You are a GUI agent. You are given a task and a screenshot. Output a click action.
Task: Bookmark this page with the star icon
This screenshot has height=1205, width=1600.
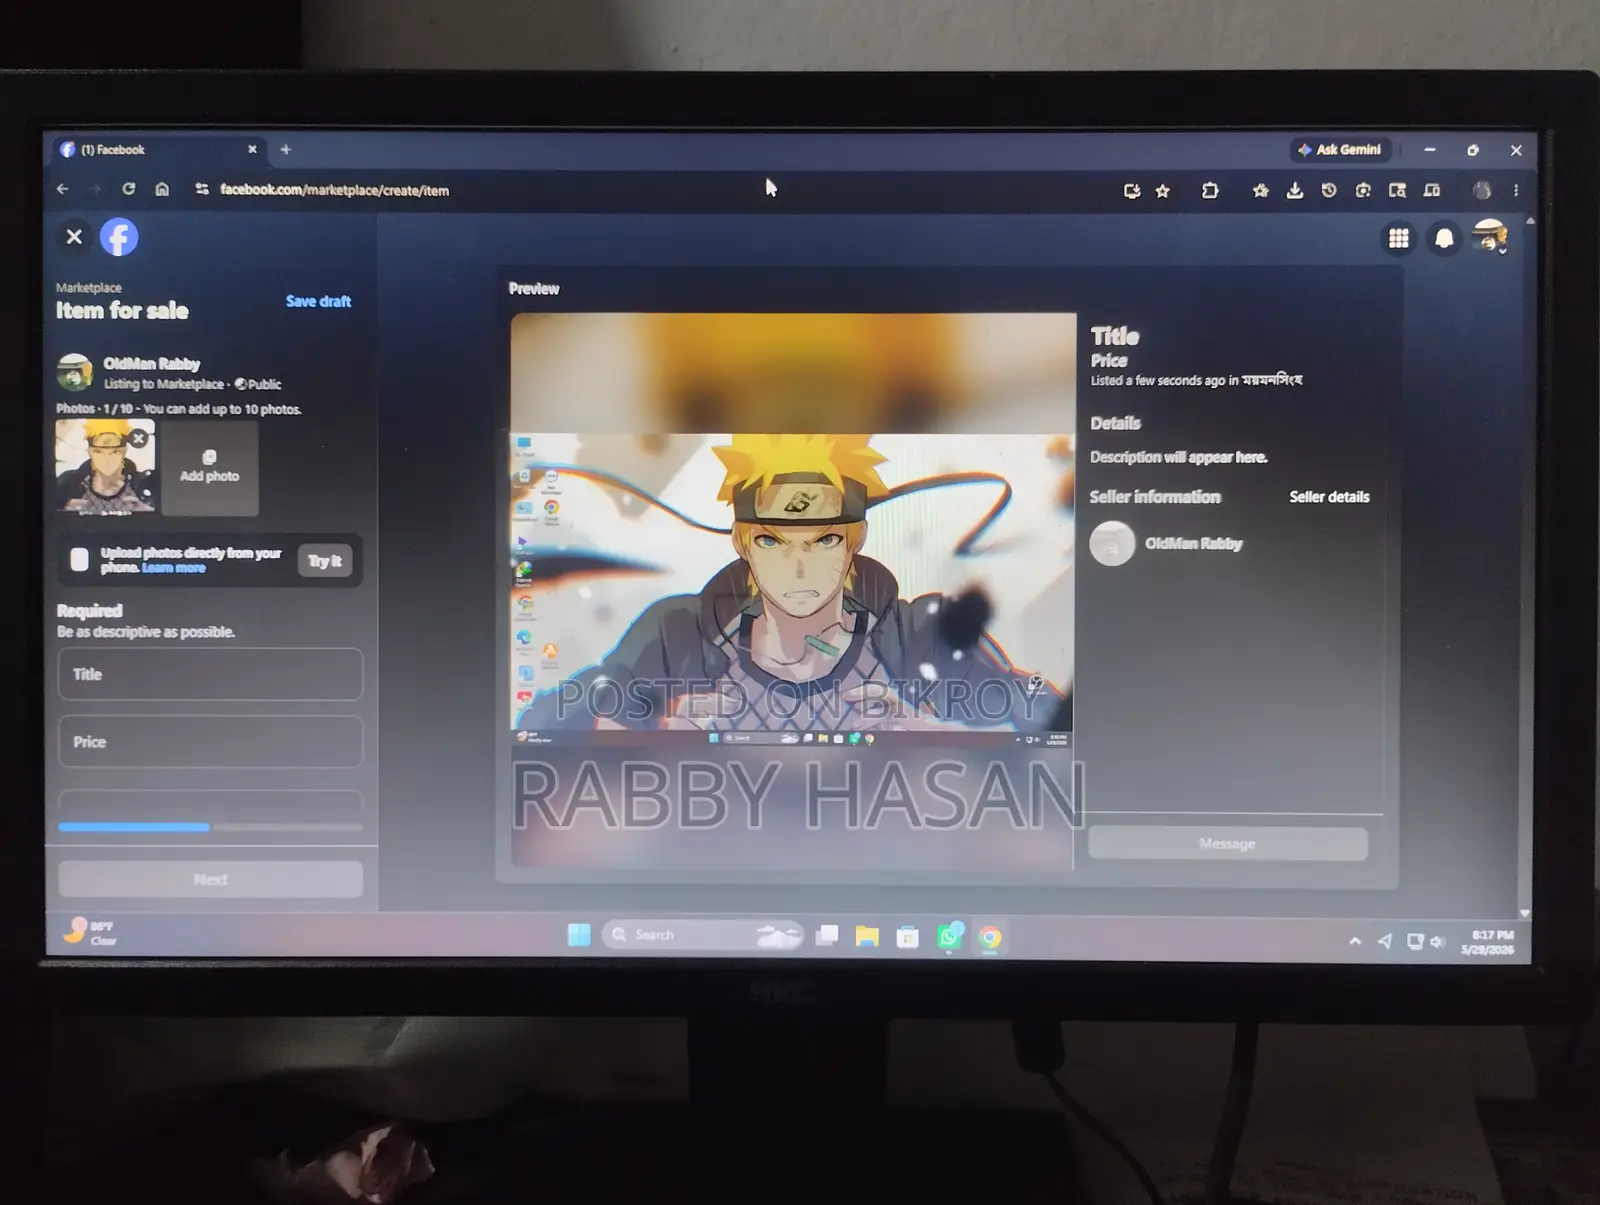click(x=1162, y=190)
